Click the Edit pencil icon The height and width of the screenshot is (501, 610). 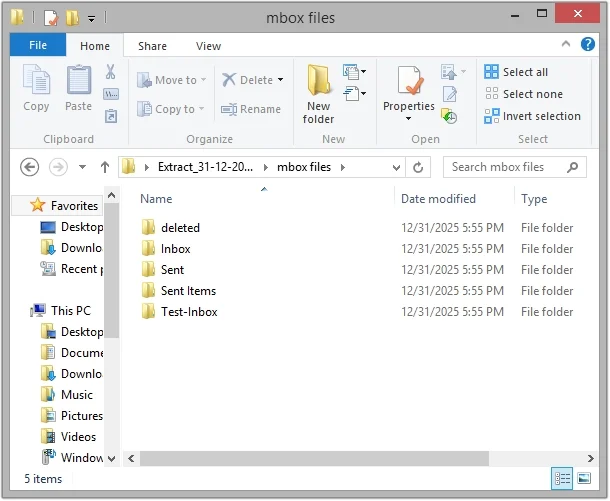(450, 94)
